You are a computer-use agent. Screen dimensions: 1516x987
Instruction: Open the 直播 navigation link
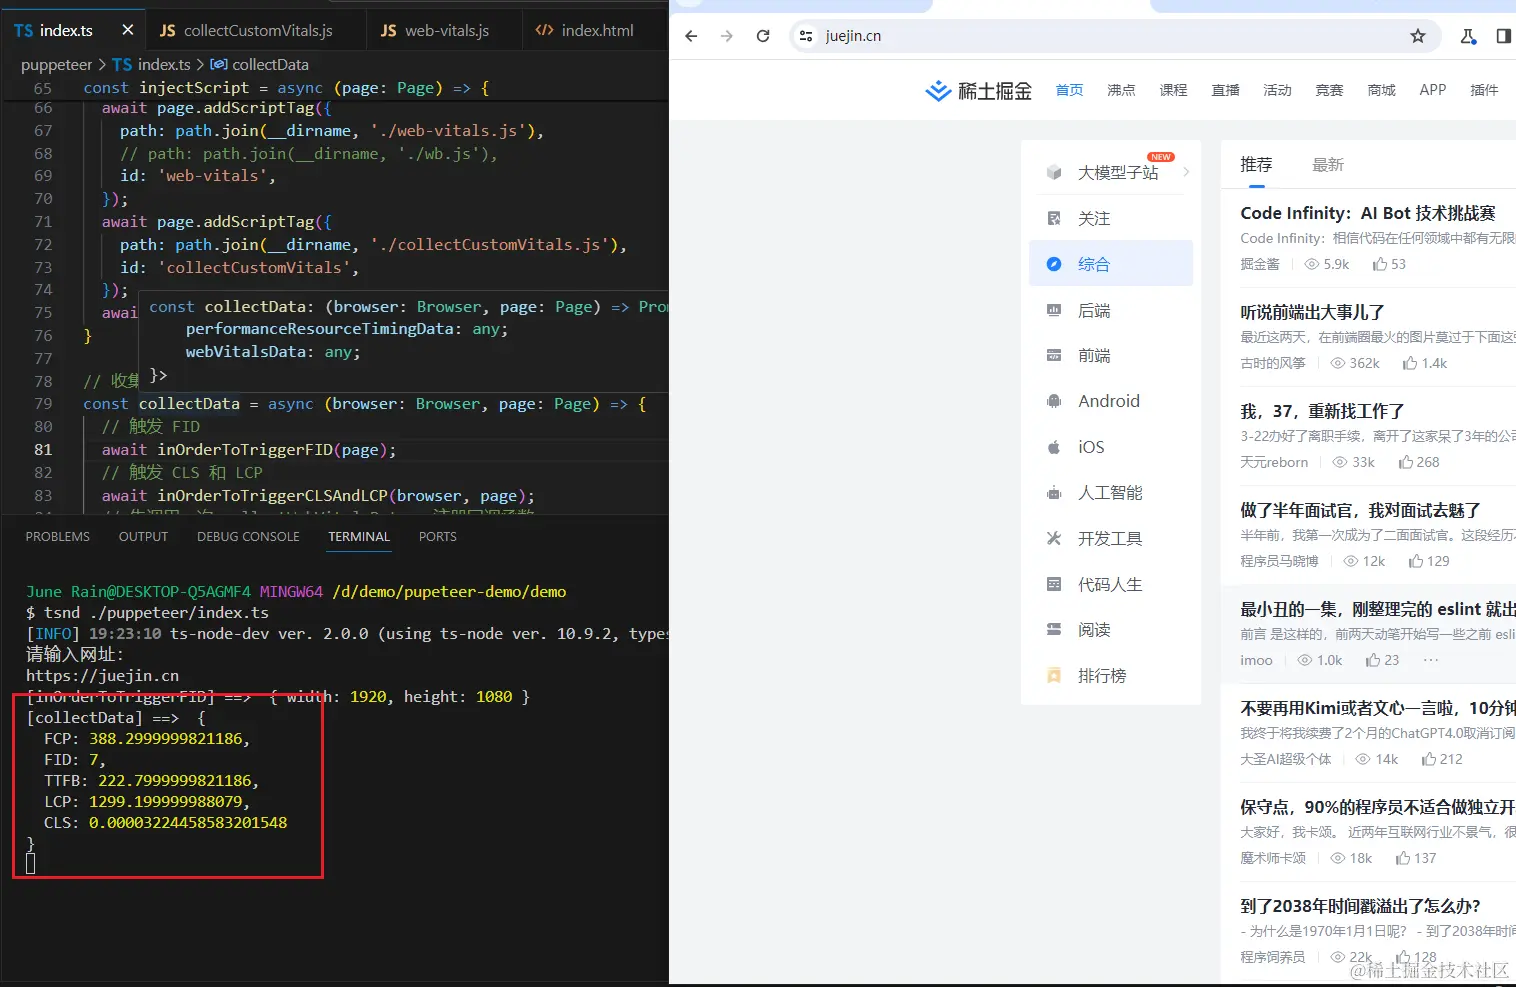1225,90
